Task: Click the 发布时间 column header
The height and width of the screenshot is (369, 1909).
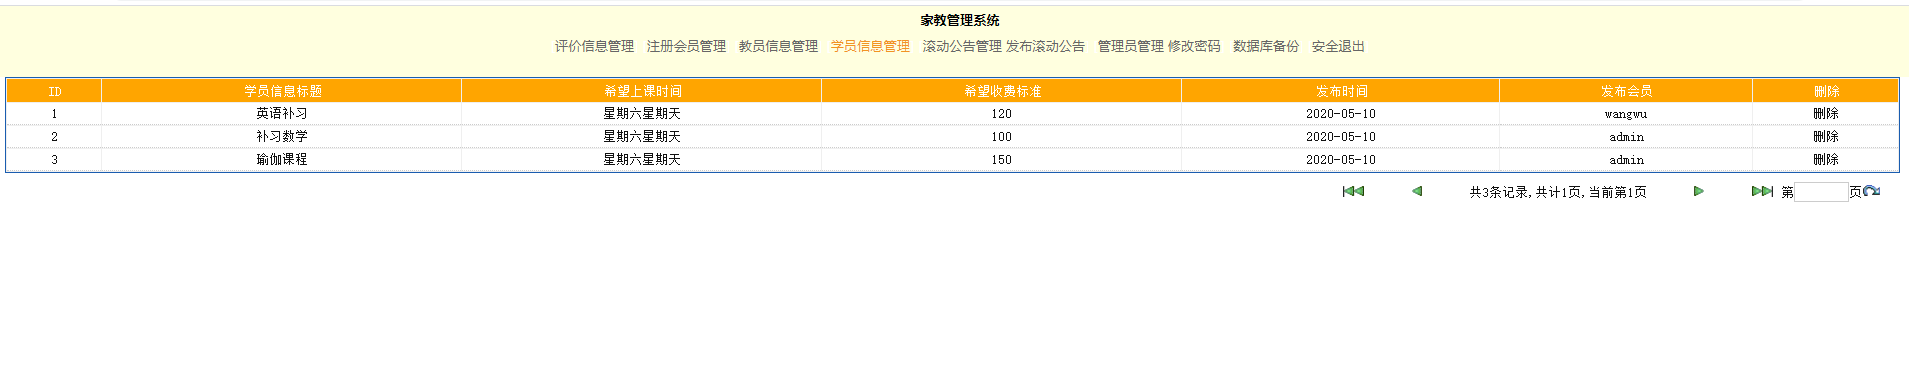Action: tap(1341, 91)
